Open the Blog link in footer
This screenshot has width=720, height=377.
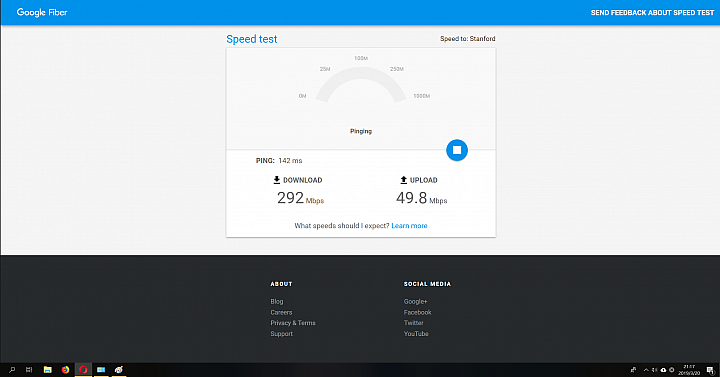(277, 301)
